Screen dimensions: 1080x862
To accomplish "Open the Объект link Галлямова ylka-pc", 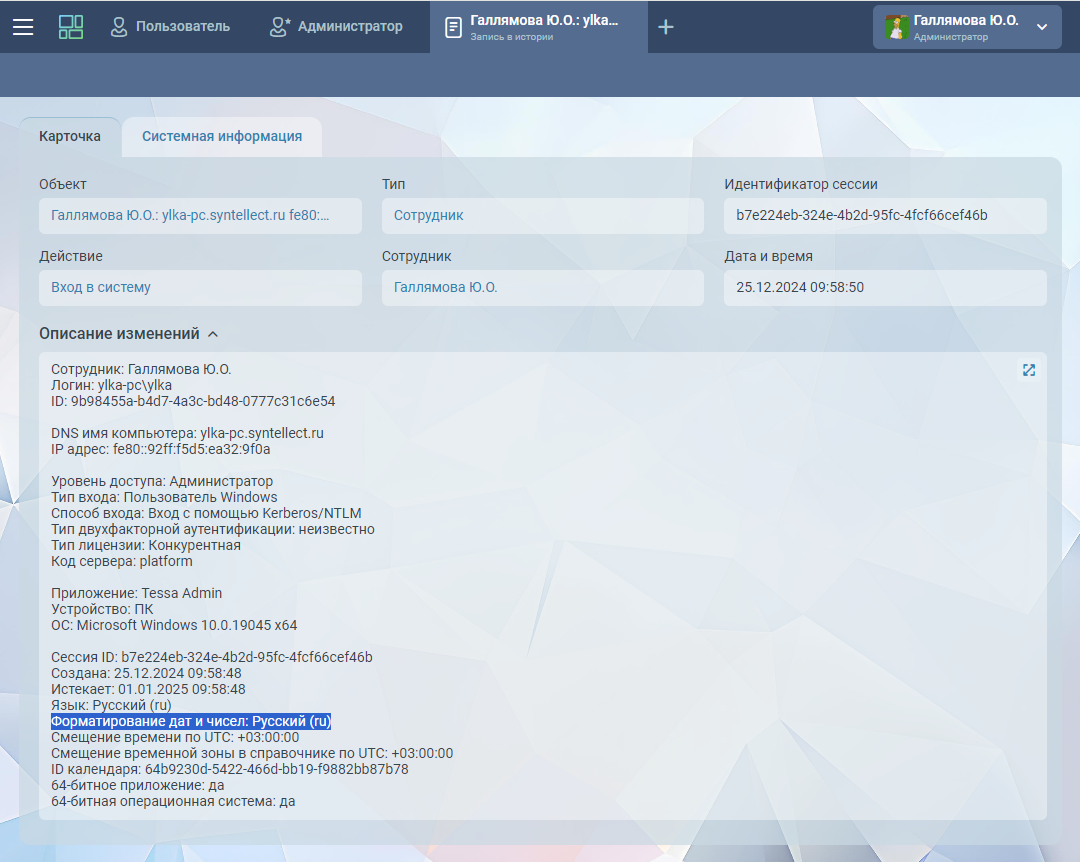I will point(190,215).
